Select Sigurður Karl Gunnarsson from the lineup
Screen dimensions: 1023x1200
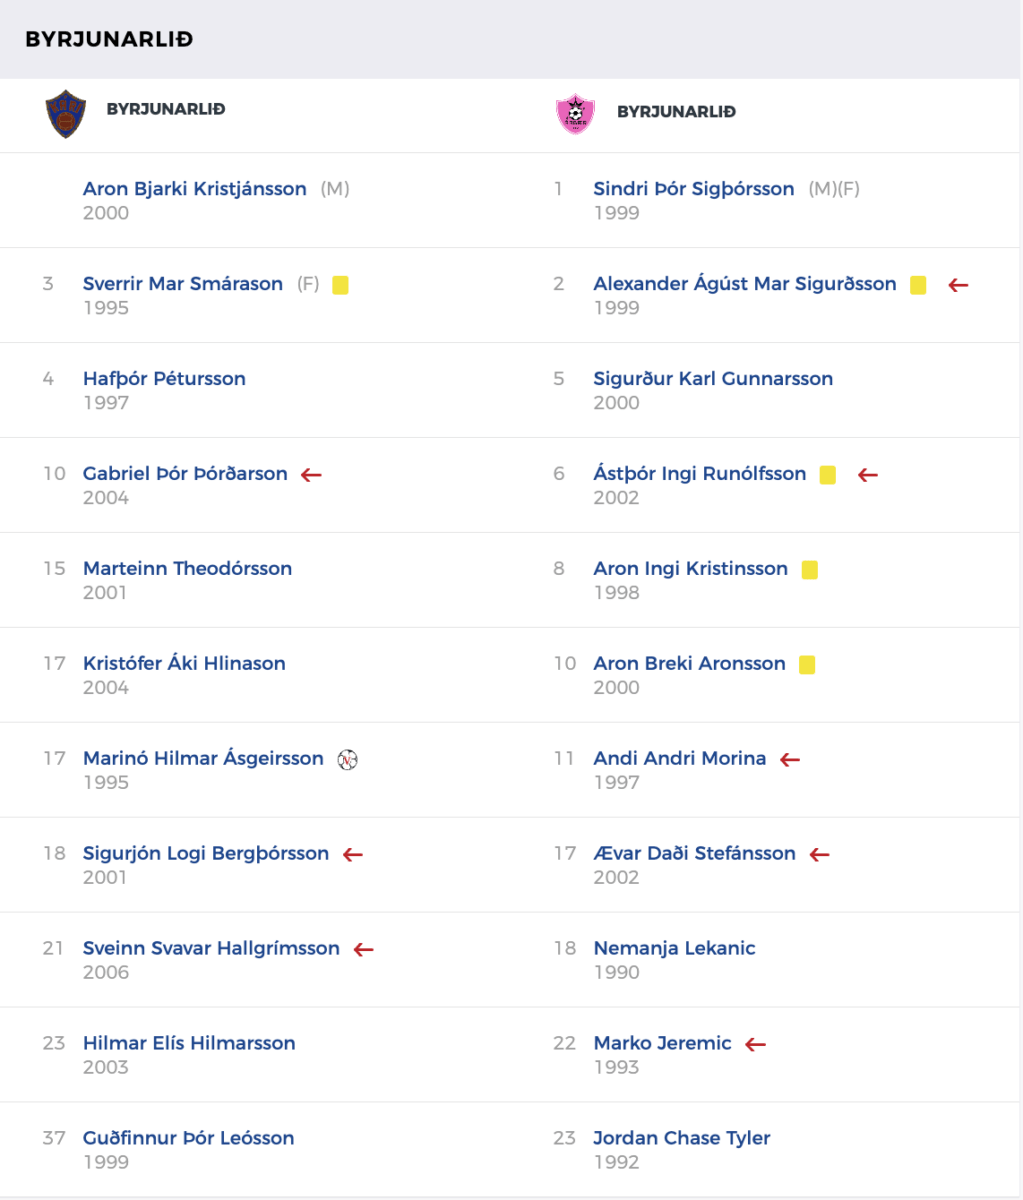713,379
